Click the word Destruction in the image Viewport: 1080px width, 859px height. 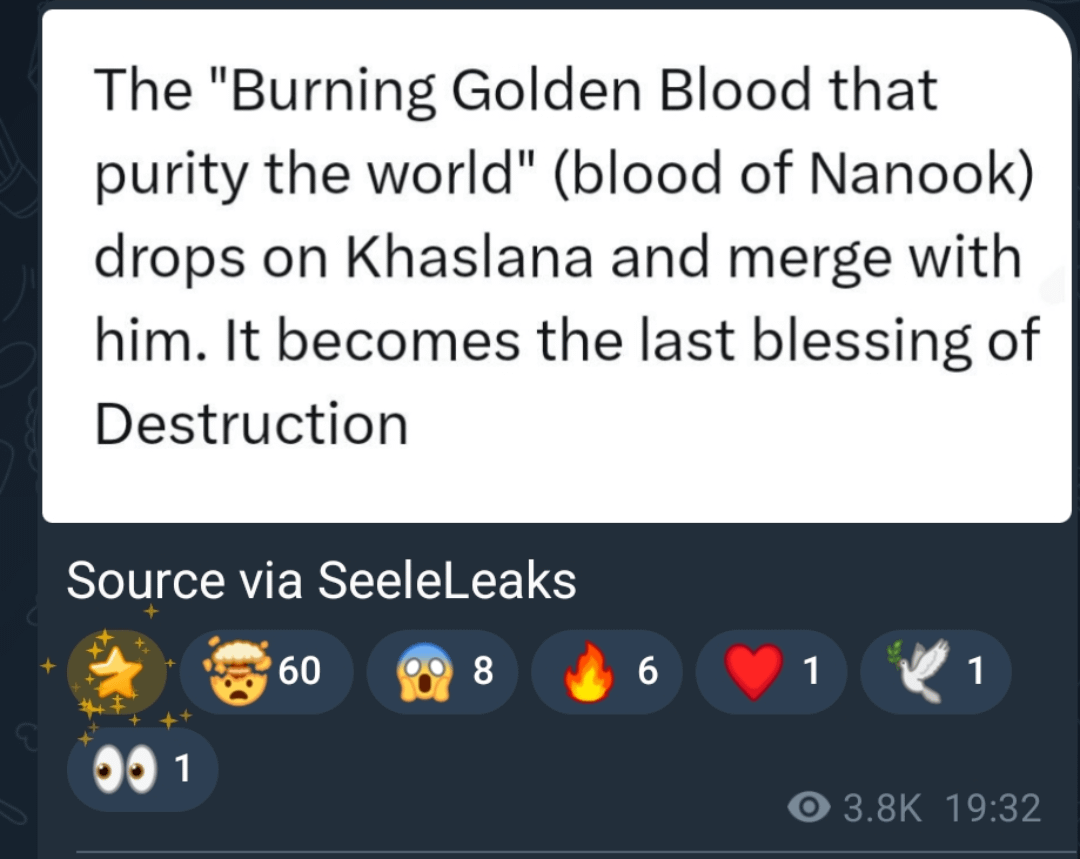[251, 425]
